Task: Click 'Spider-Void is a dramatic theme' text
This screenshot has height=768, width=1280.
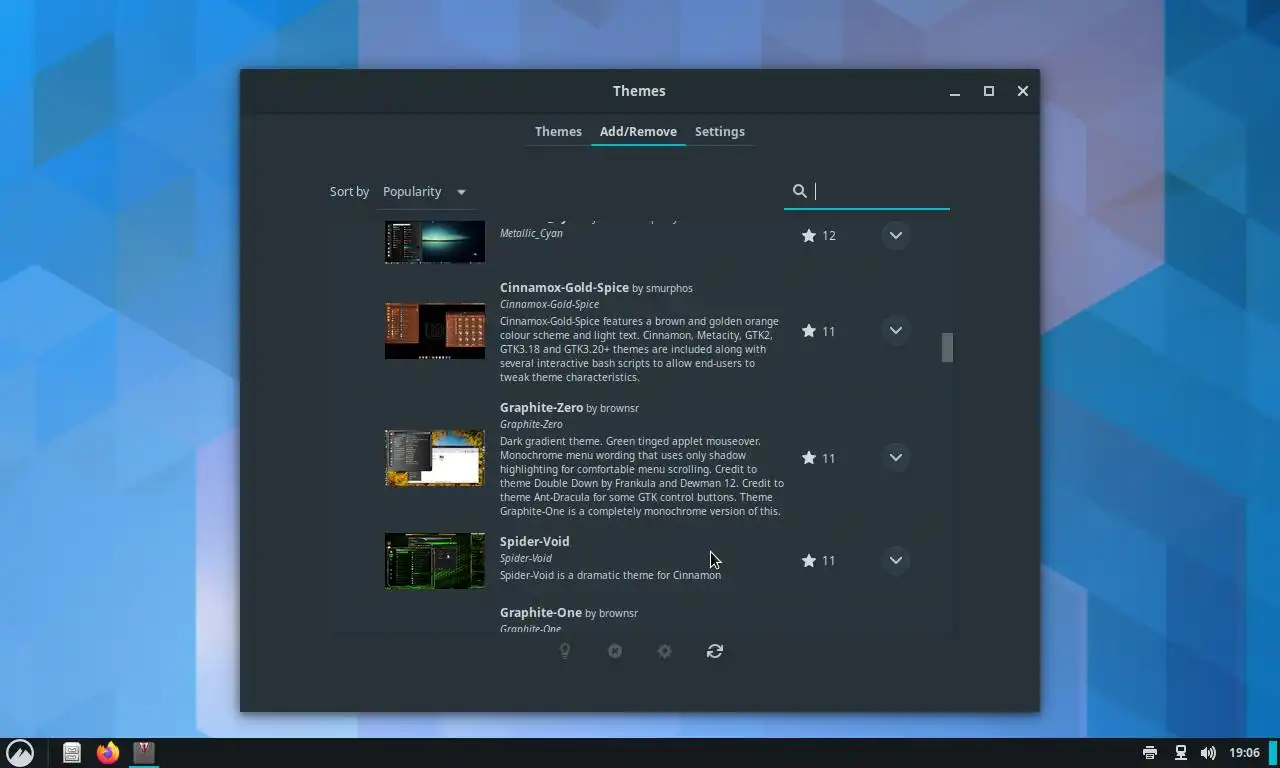Action: [610, 575]
